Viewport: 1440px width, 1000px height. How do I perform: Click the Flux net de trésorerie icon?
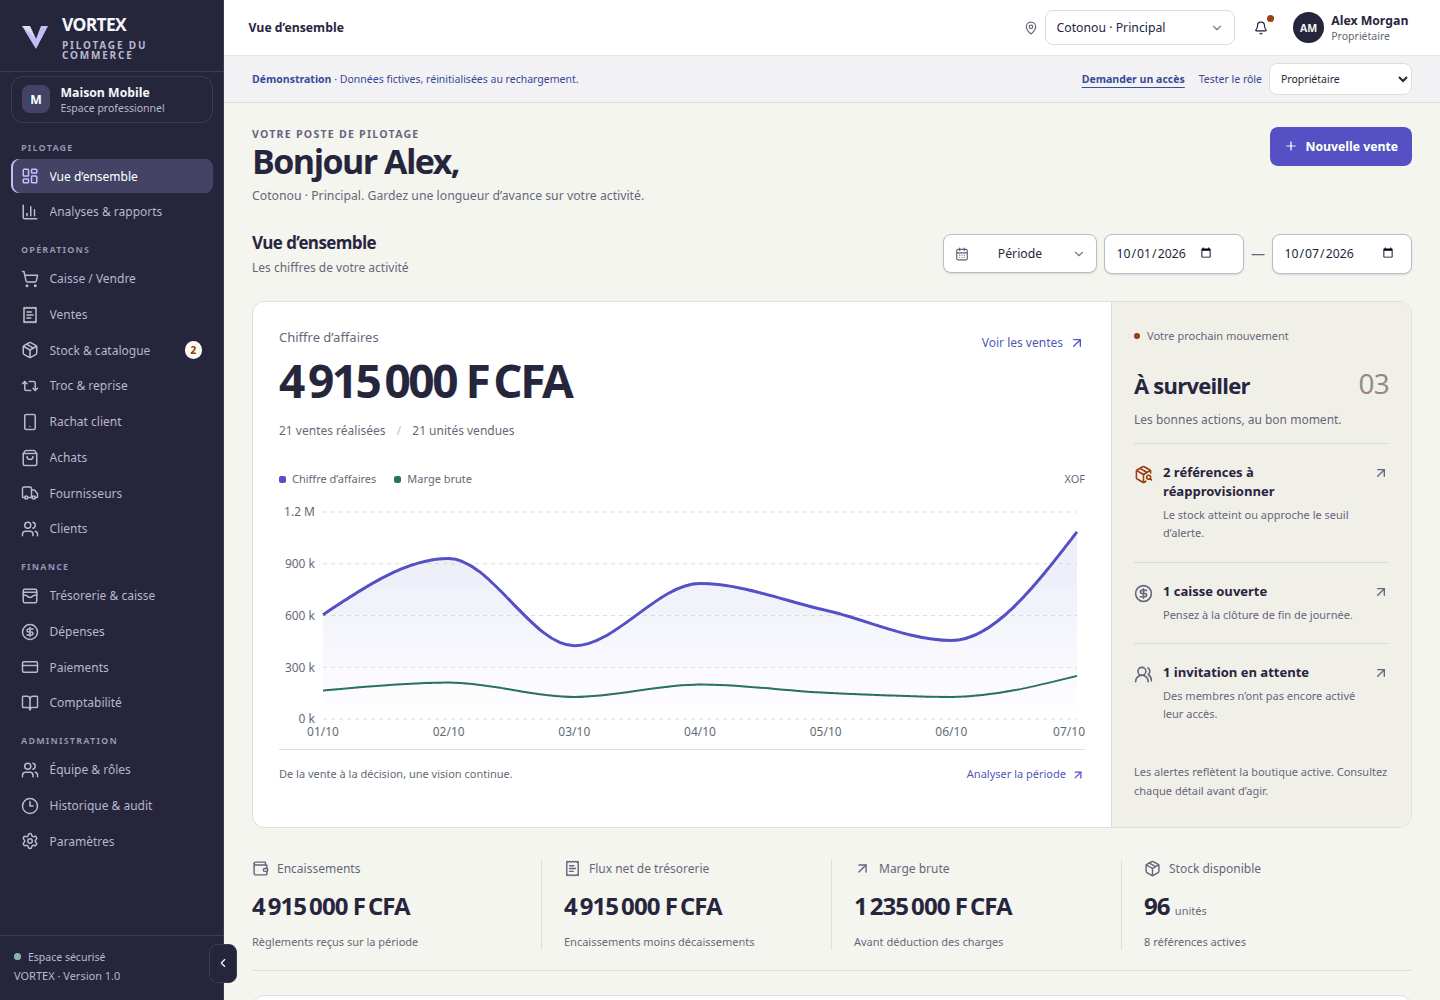coord(573,868)
